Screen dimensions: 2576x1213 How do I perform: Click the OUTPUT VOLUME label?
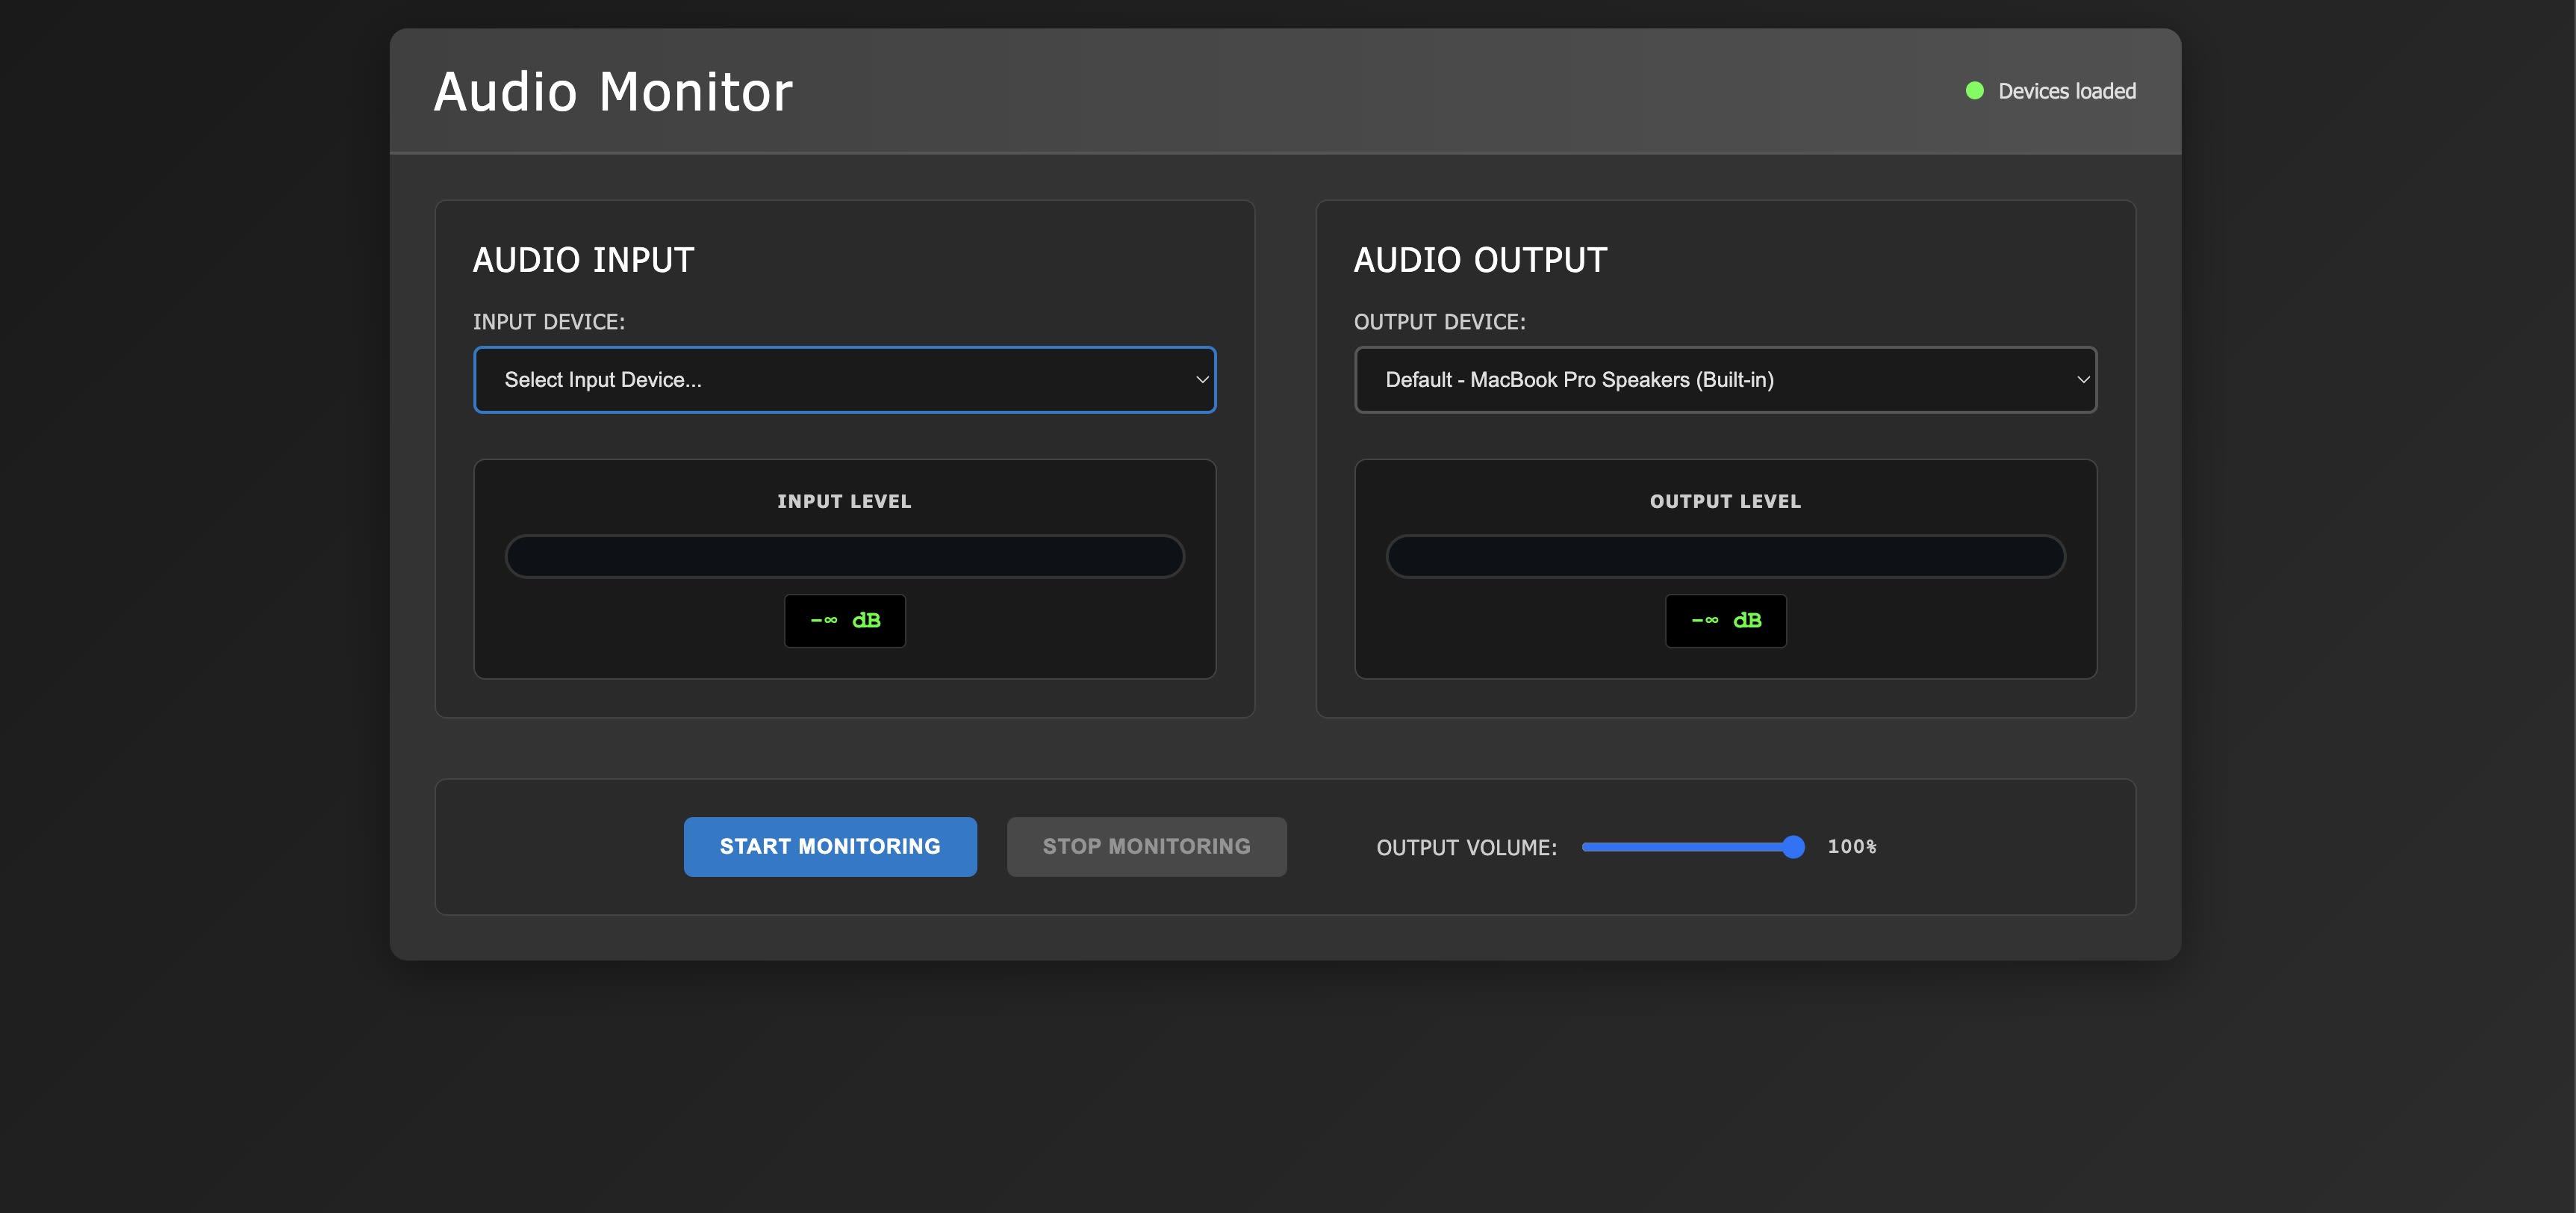(1466, 847)
